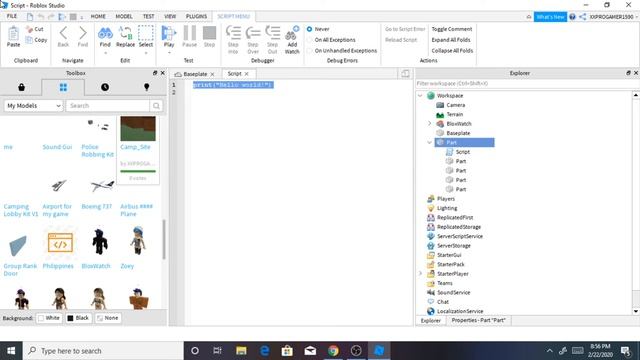This screenshot has height=360, width=640.
Task: Click Toggle Comment action
Action: (452, 29)
